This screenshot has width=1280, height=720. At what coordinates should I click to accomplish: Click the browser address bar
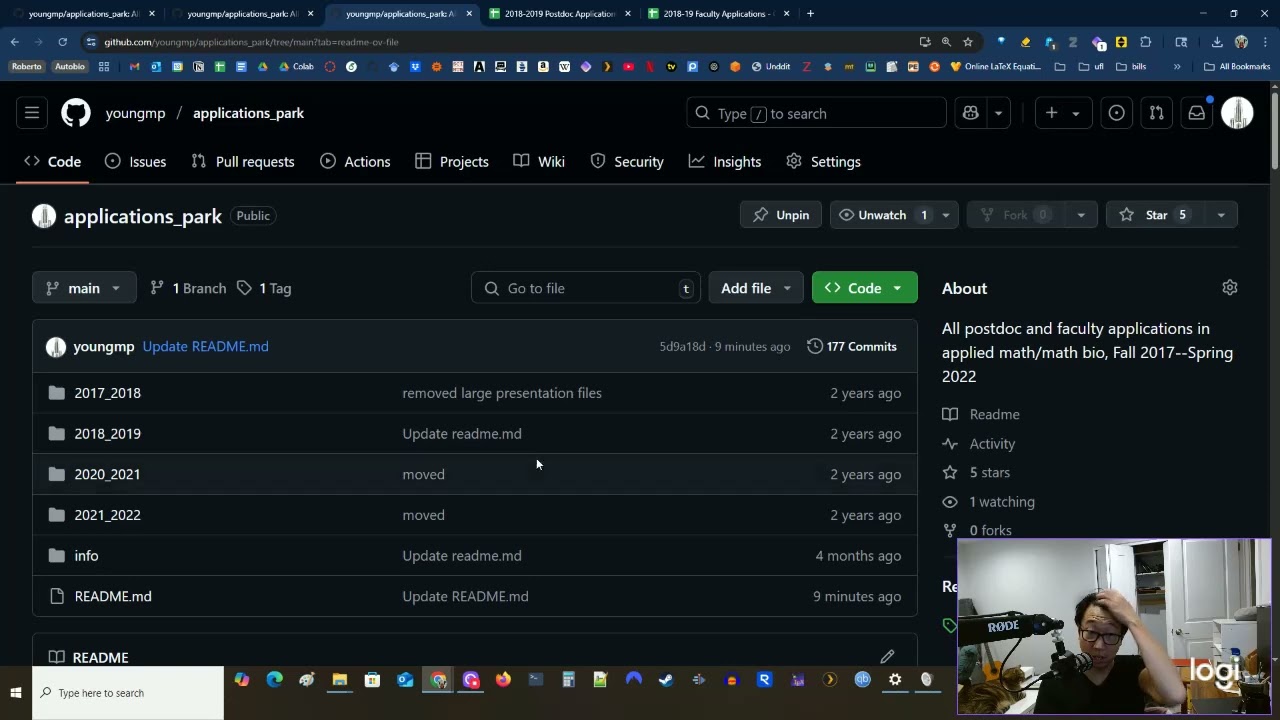[500, 42]
